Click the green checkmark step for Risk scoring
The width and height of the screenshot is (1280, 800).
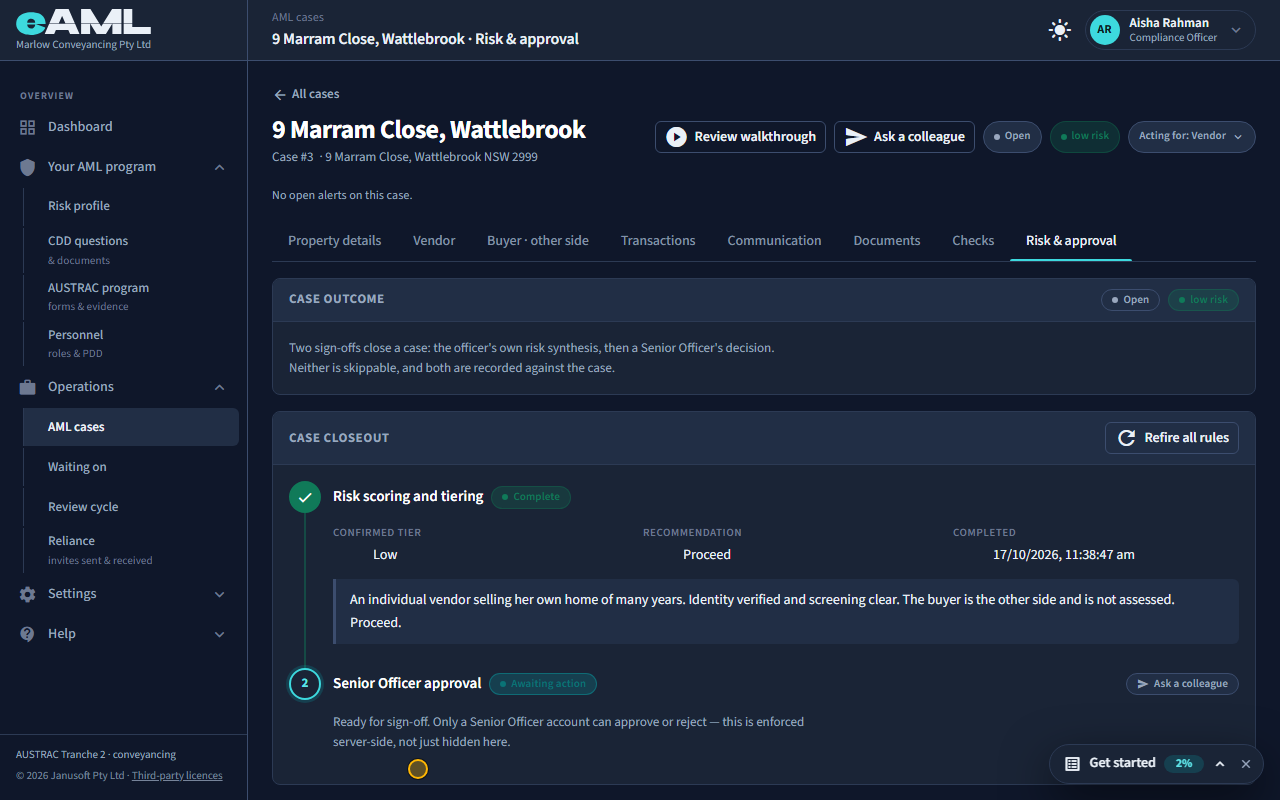pyautogui.click(x=305, y=497)
